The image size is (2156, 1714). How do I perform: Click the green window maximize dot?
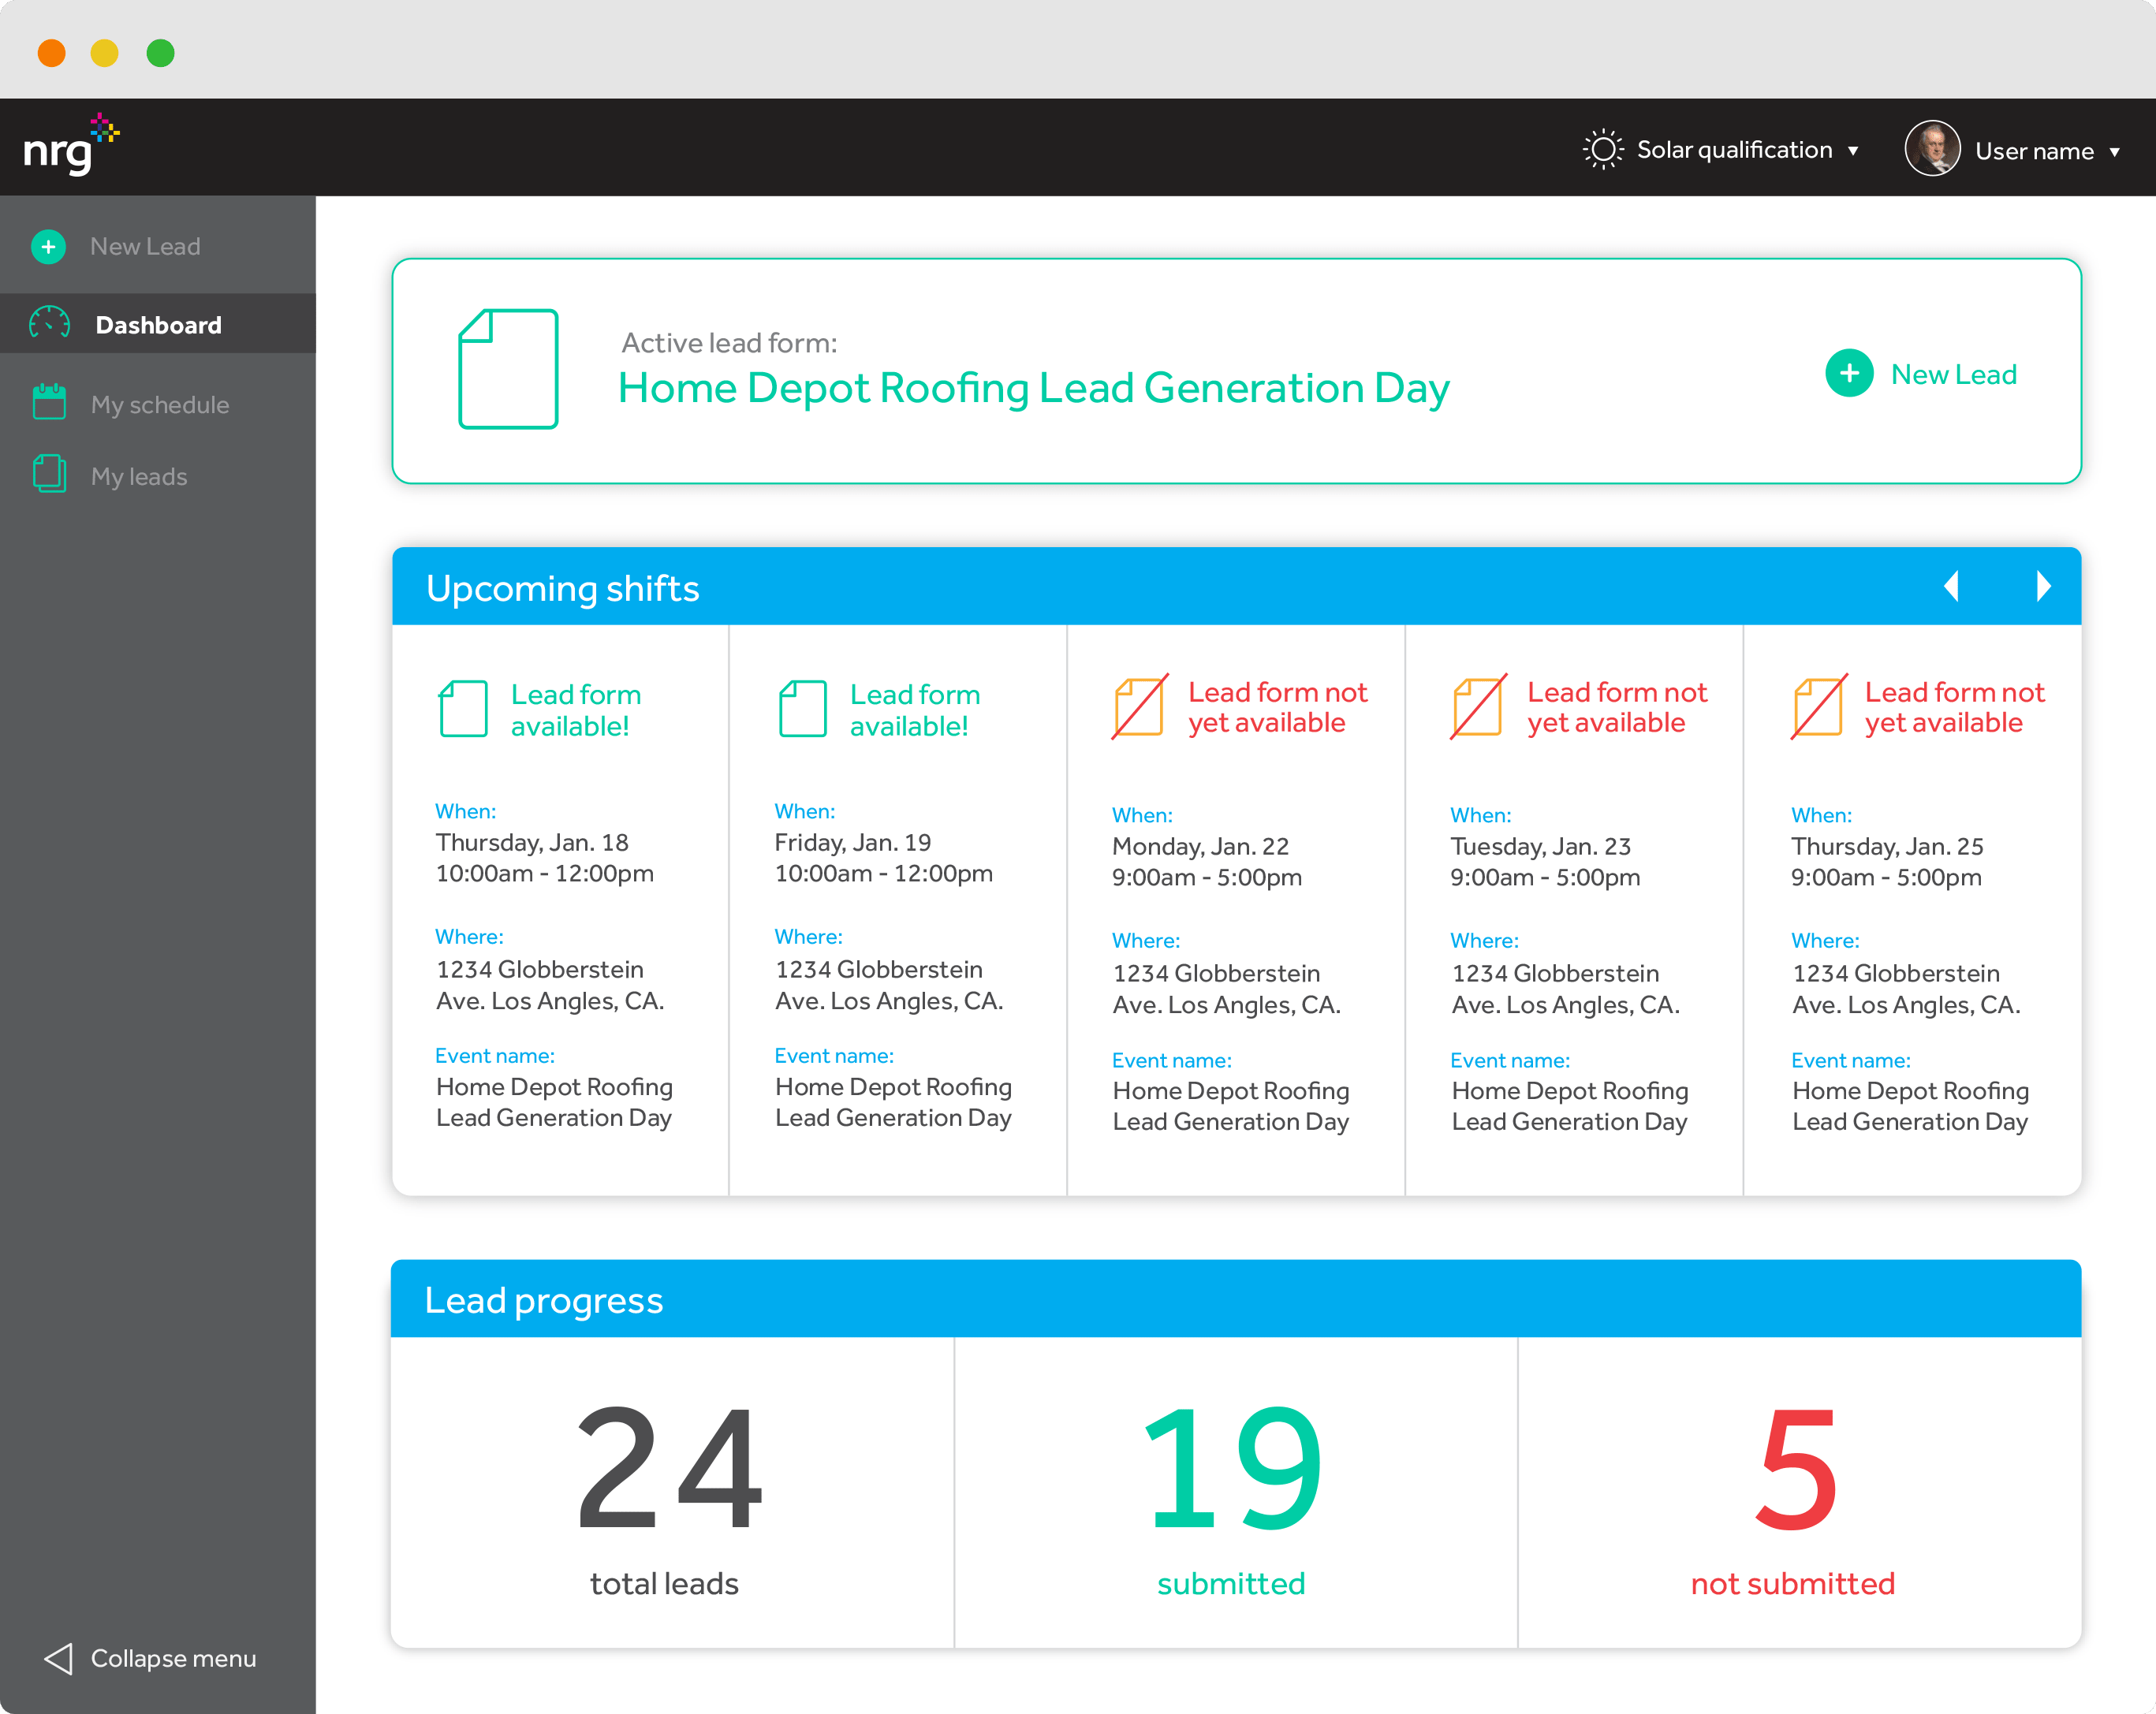click(x=160, y=52)
